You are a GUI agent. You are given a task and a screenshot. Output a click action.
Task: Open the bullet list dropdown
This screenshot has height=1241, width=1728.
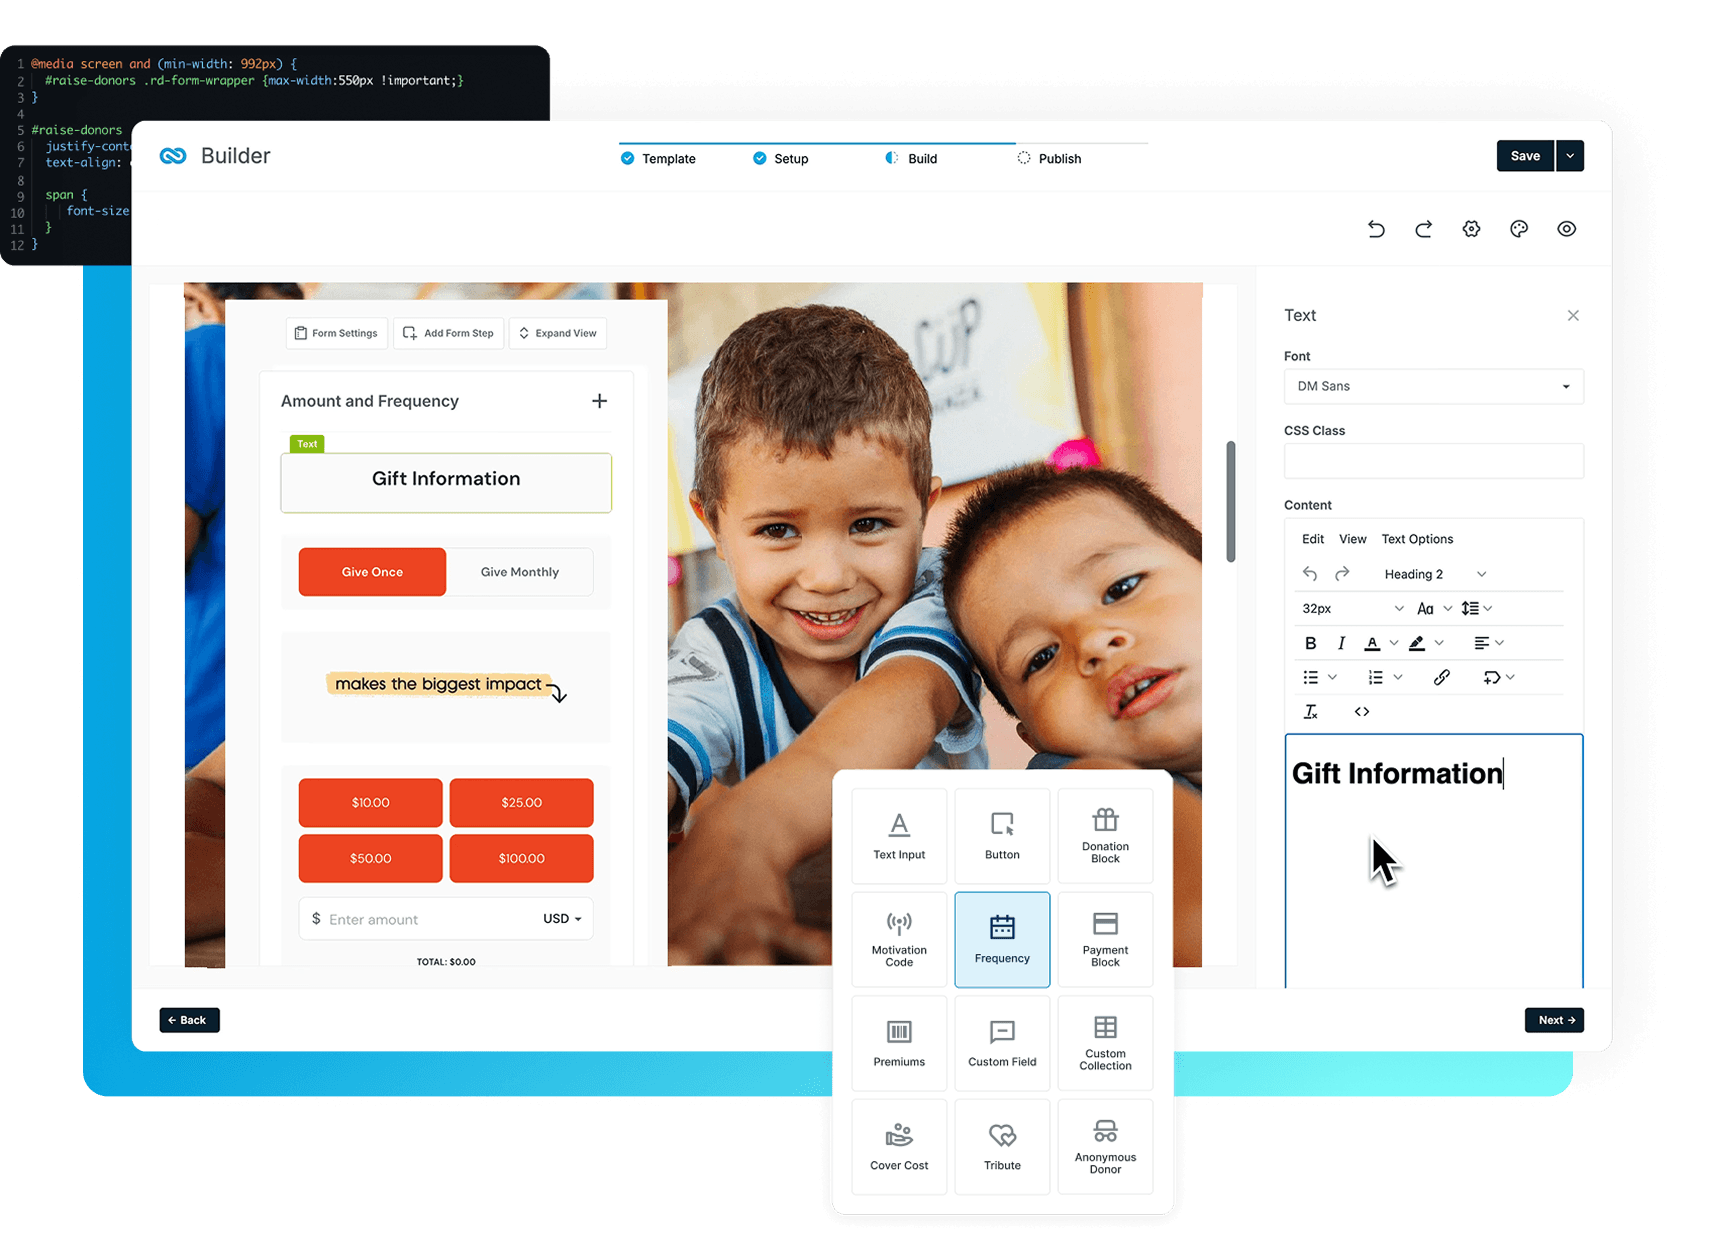1320,677
